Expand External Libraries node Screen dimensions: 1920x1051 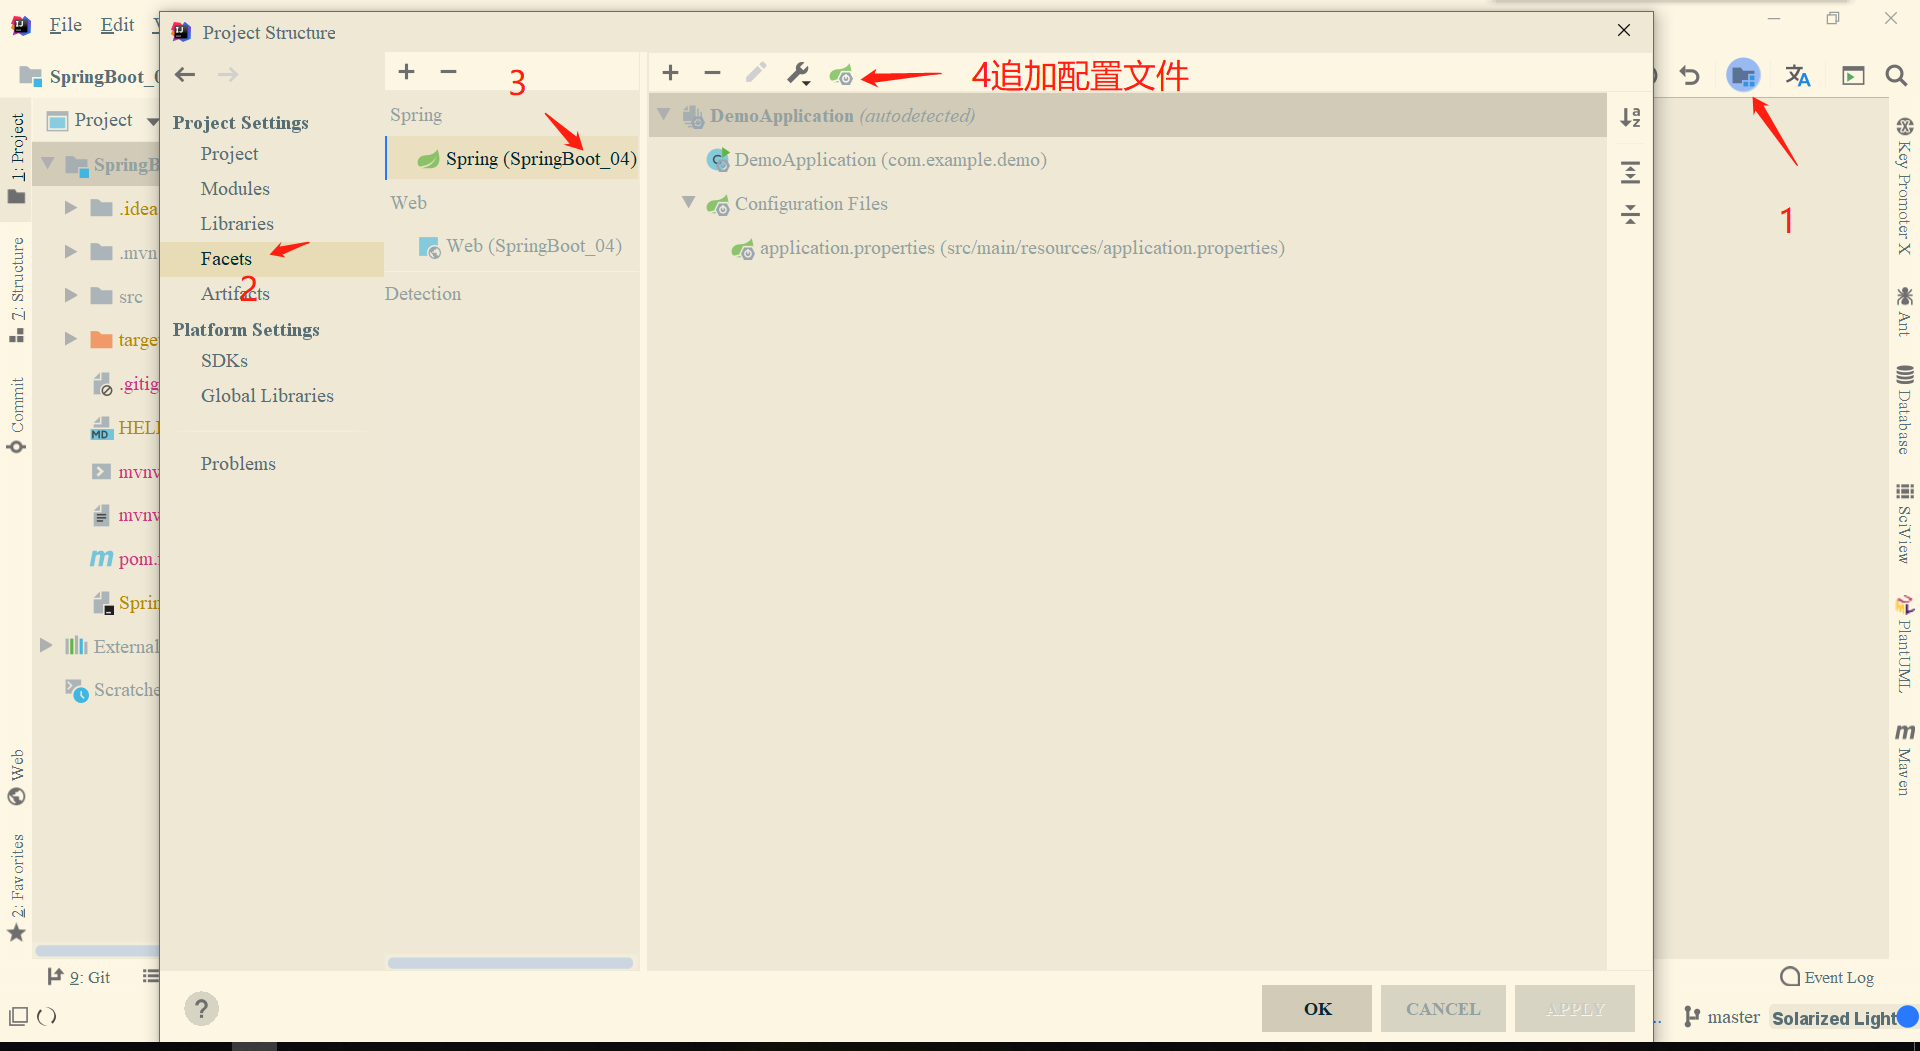[46, 646]
